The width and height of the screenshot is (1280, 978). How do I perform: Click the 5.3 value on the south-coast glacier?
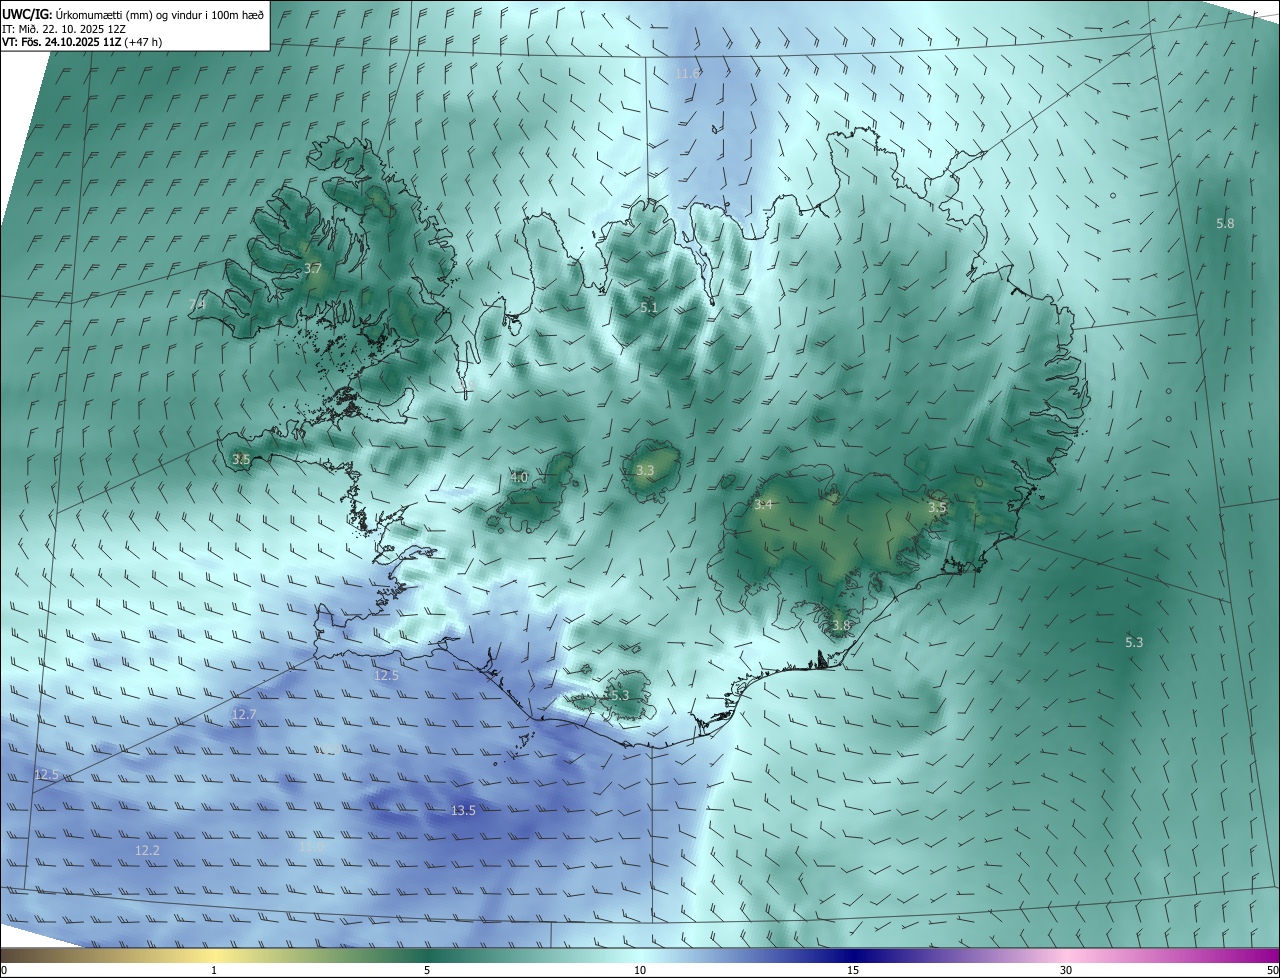pyautogui.click(x=619, y=695)
